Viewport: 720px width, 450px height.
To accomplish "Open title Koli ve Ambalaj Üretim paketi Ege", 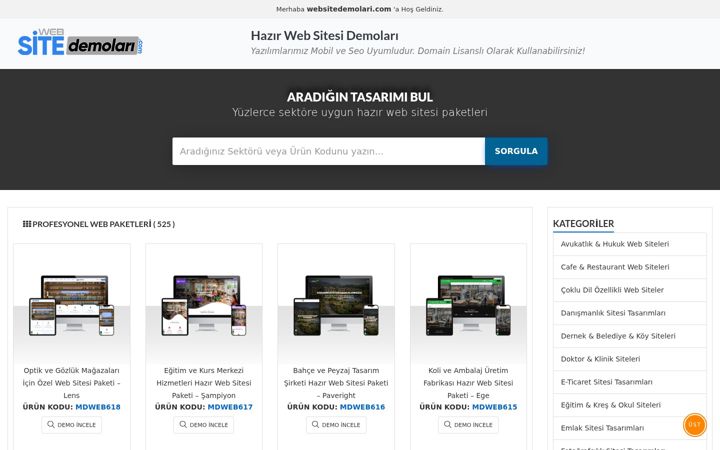I will [x=468, y=382].
